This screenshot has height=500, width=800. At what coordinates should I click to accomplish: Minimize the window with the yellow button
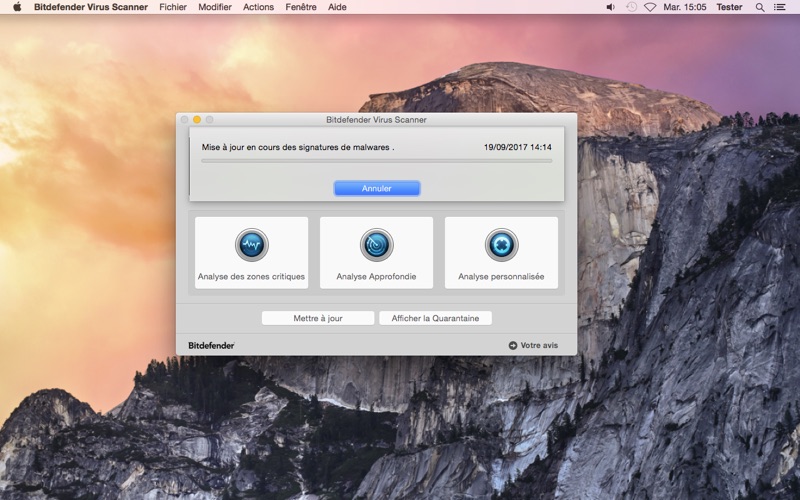click(197, 119)
